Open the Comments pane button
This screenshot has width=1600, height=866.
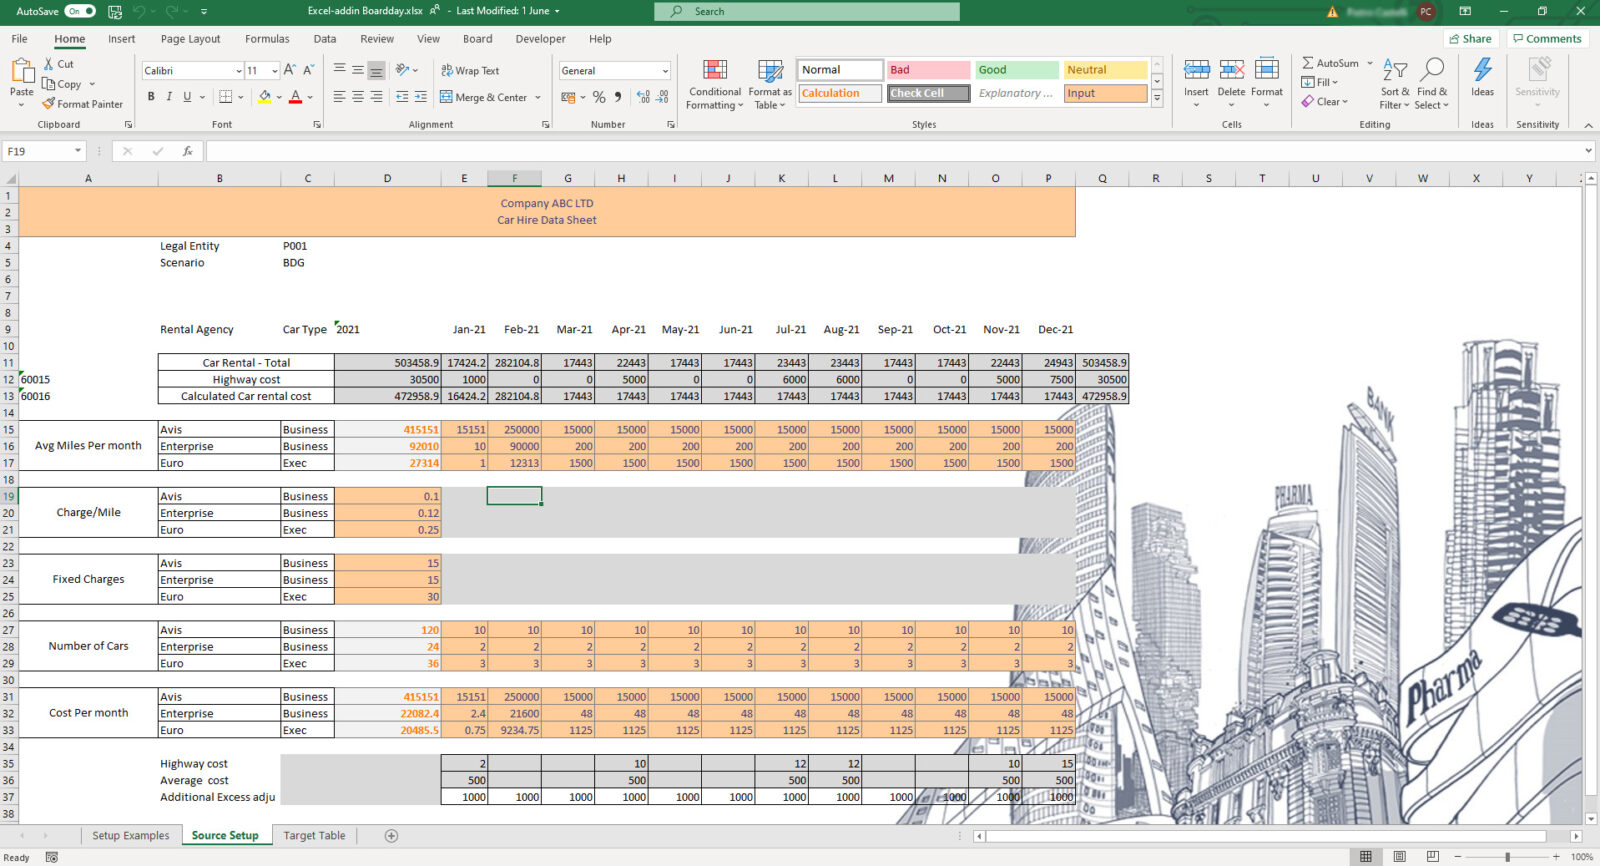1546,39
